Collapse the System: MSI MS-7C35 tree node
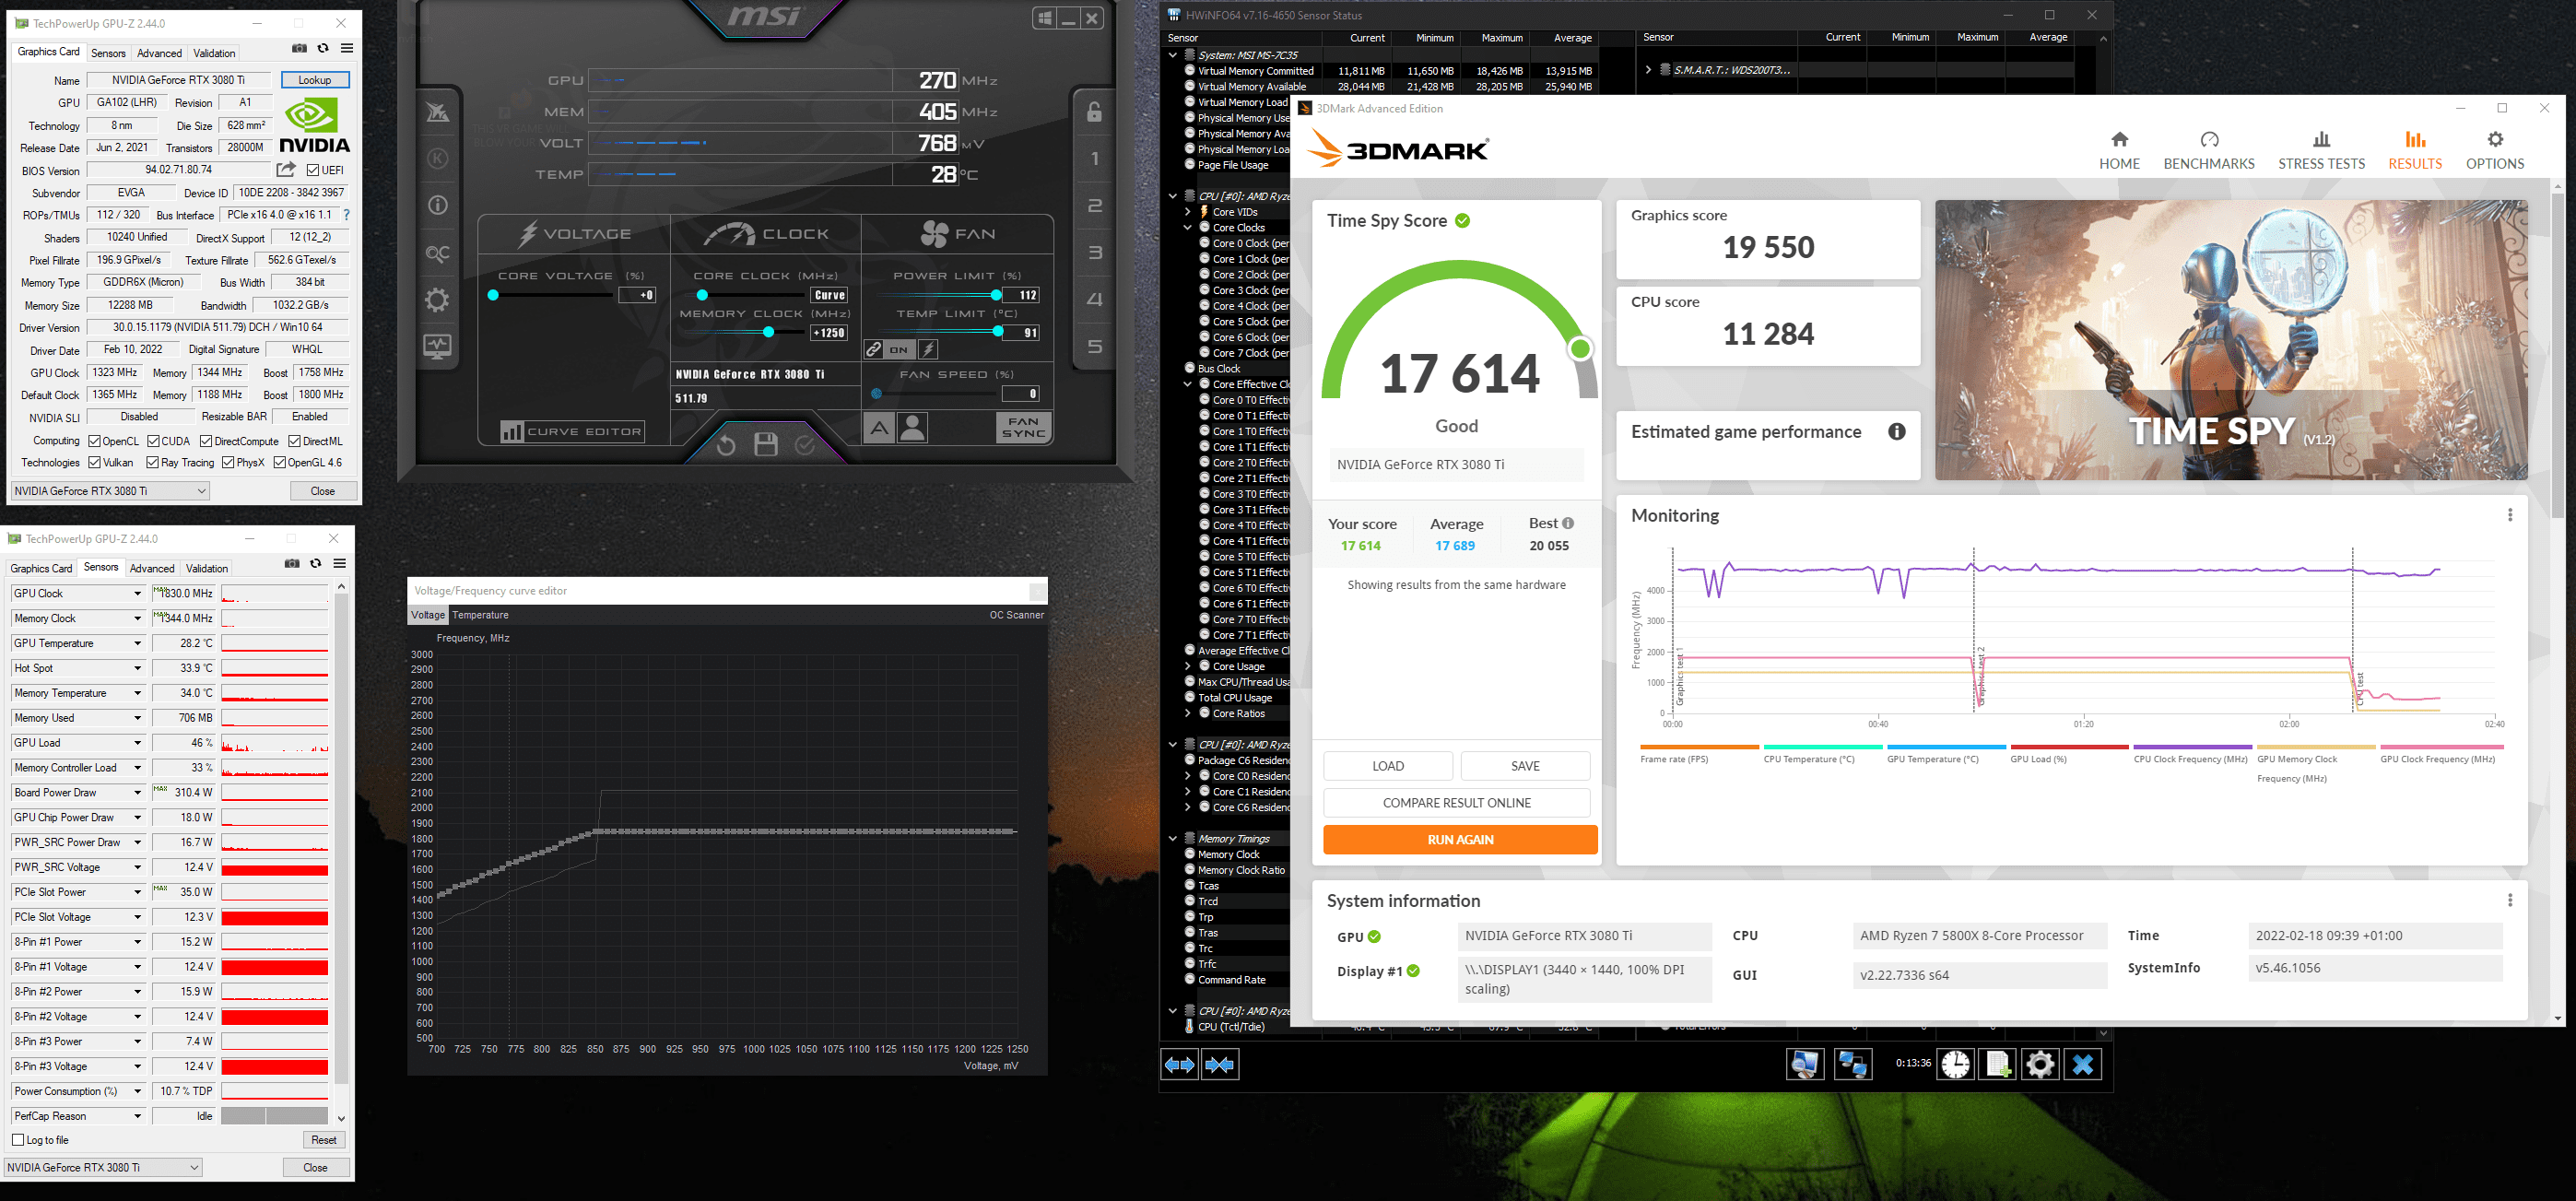Viewport: 2576px width, 1201px height. (1173, 55)
